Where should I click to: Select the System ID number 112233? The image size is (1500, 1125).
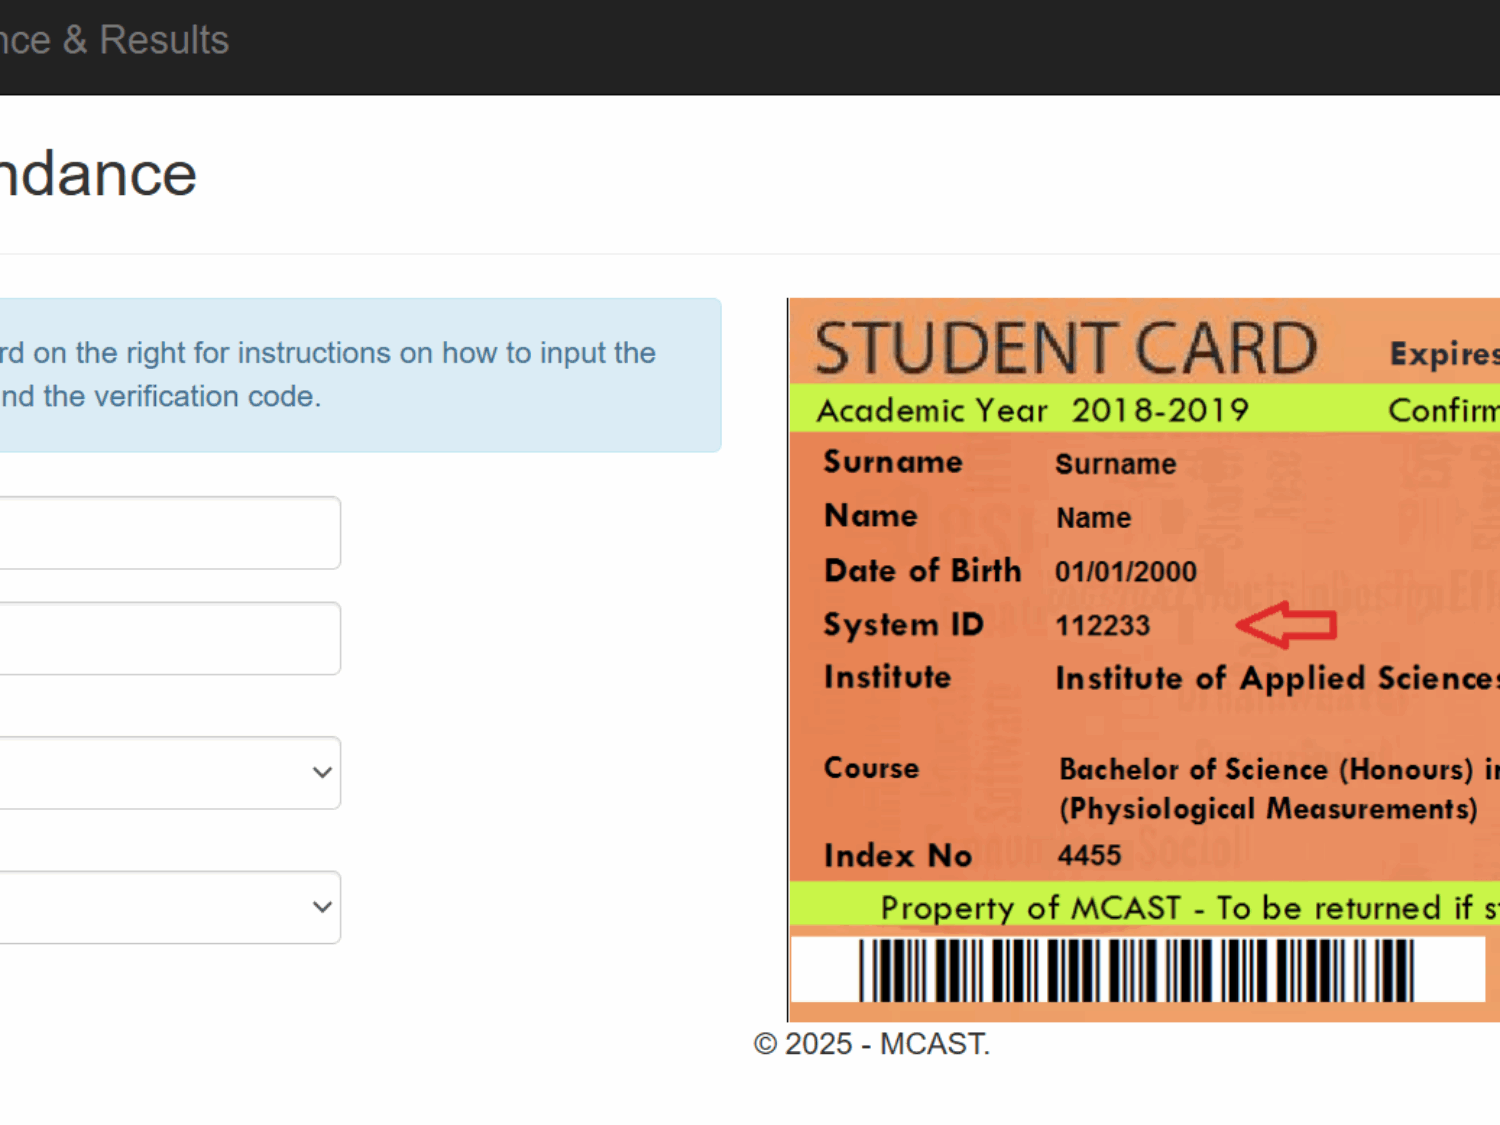[1103, 626]
